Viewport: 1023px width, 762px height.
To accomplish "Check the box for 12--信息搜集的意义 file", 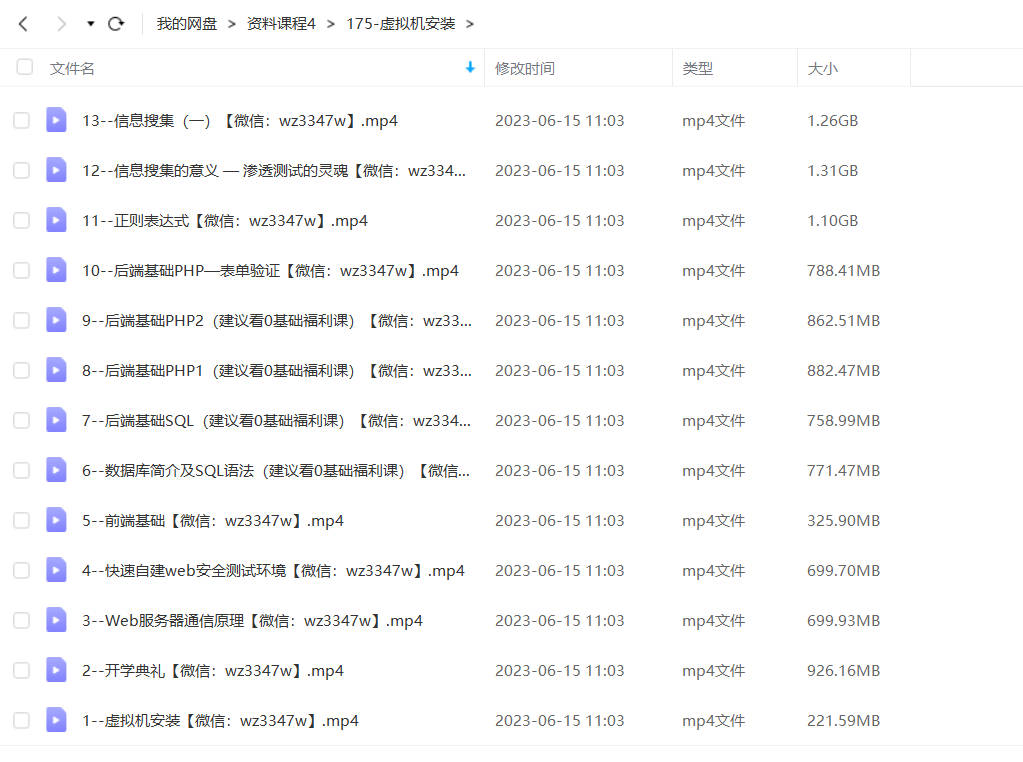I will 22,171.
